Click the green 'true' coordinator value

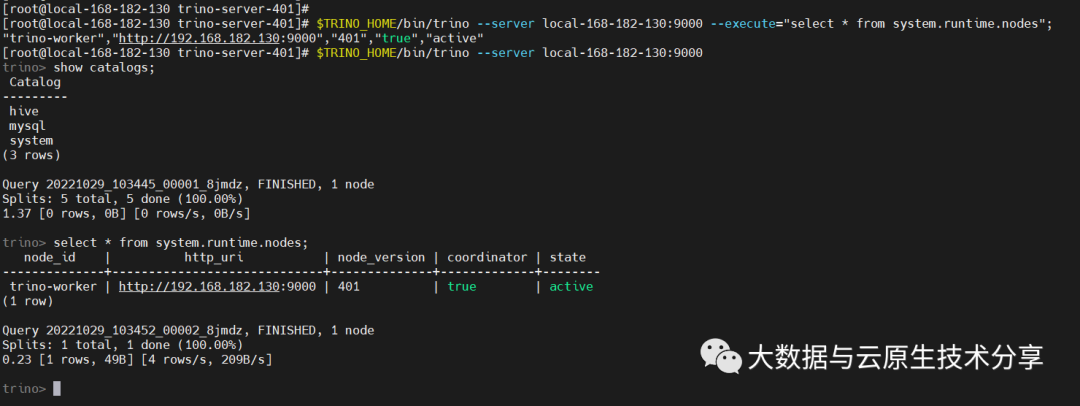tap(462, 286)
